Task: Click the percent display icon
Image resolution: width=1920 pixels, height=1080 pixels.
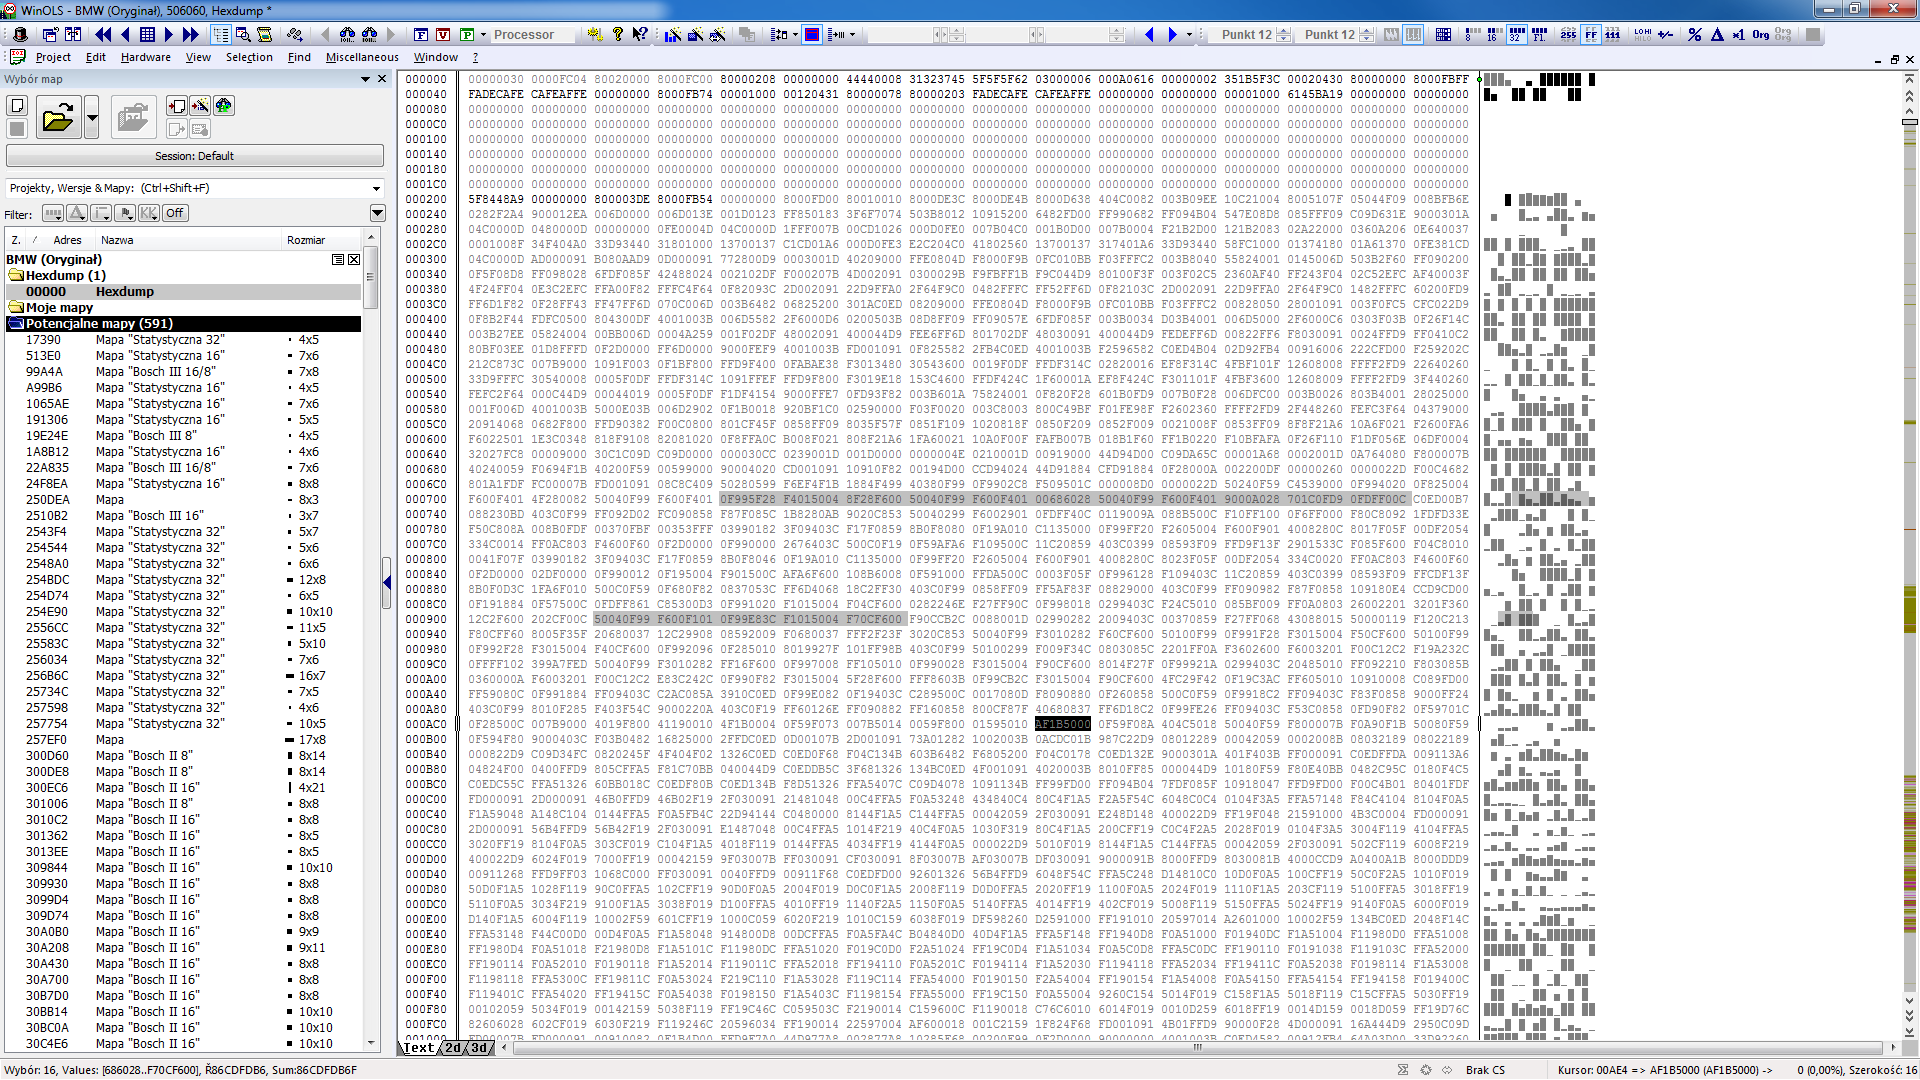Action: tap(1694, 34)
